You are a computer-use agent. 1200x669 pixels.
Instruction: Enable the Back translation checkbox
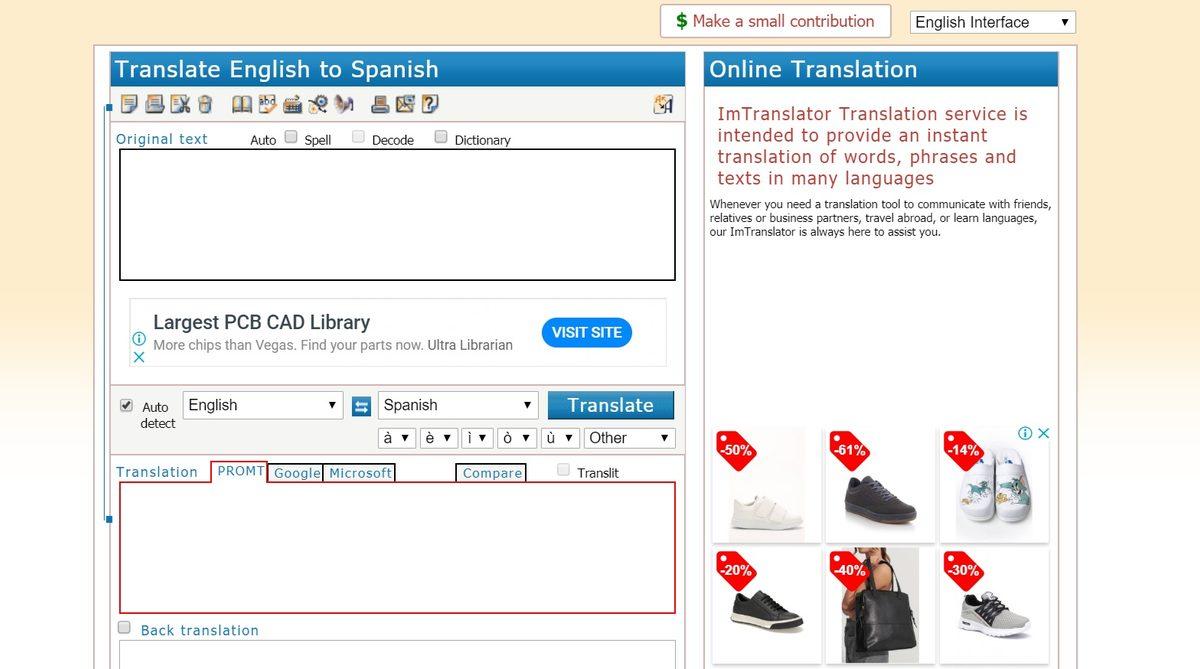pyautogui.click(x=125, y=628)
